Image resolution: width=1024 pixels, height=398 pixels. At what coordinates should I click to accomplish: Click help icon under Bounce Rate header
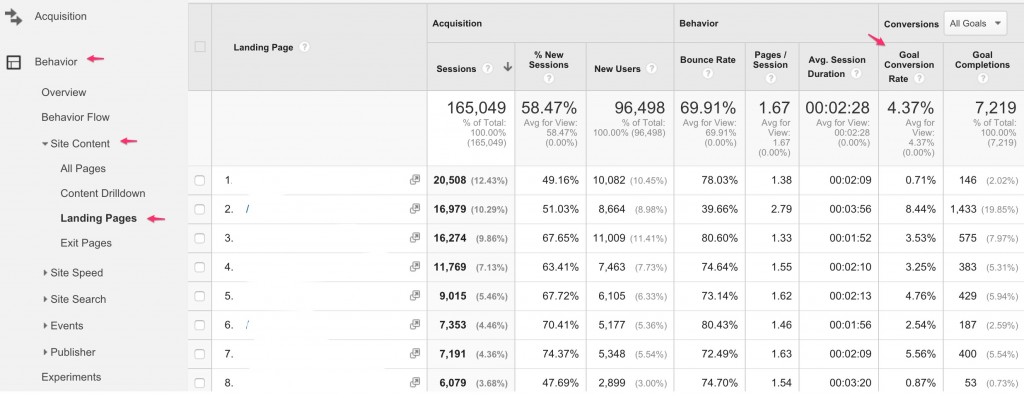[x=707, y=74]
